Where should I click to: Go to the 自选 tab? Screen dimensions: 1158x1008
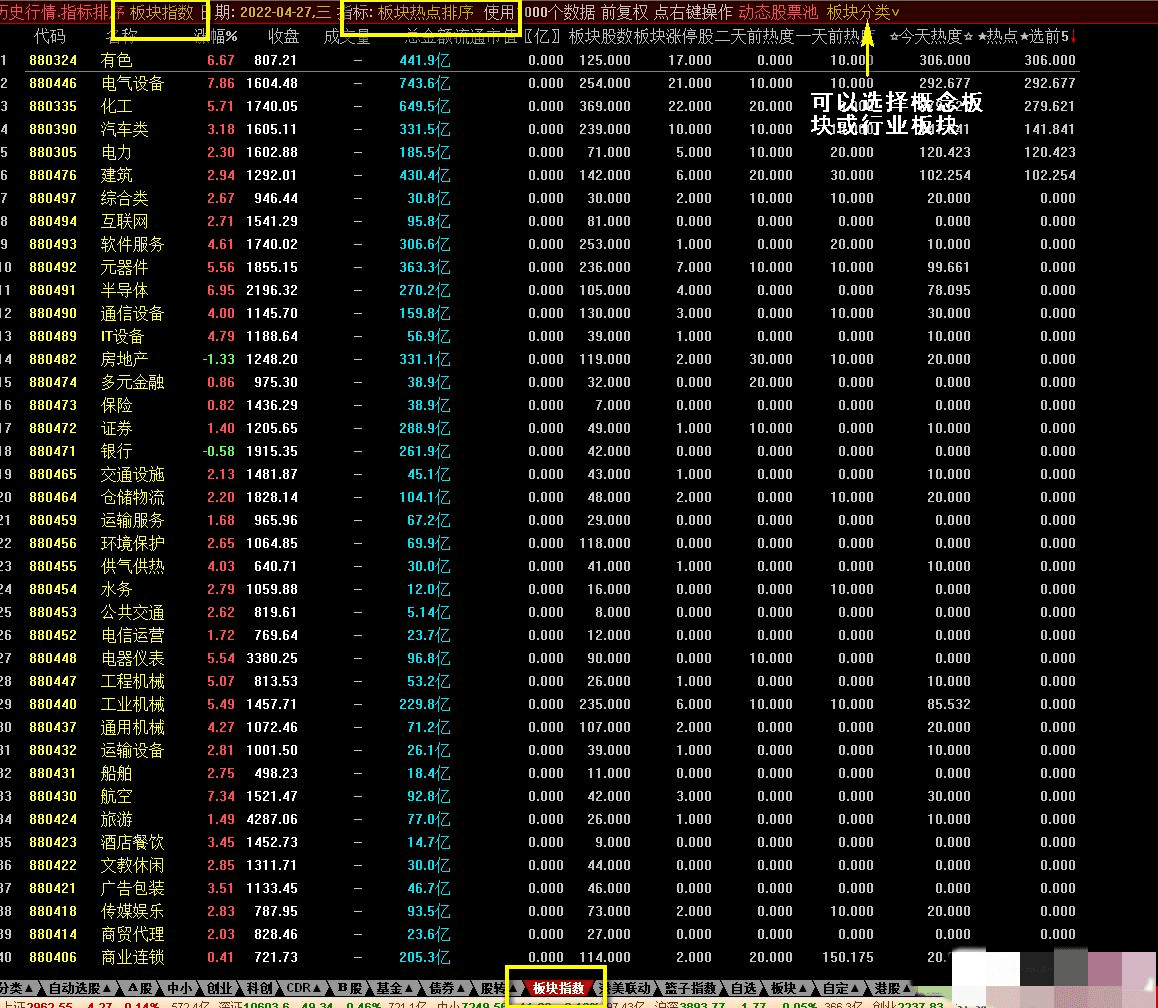(x=743, y=988)
